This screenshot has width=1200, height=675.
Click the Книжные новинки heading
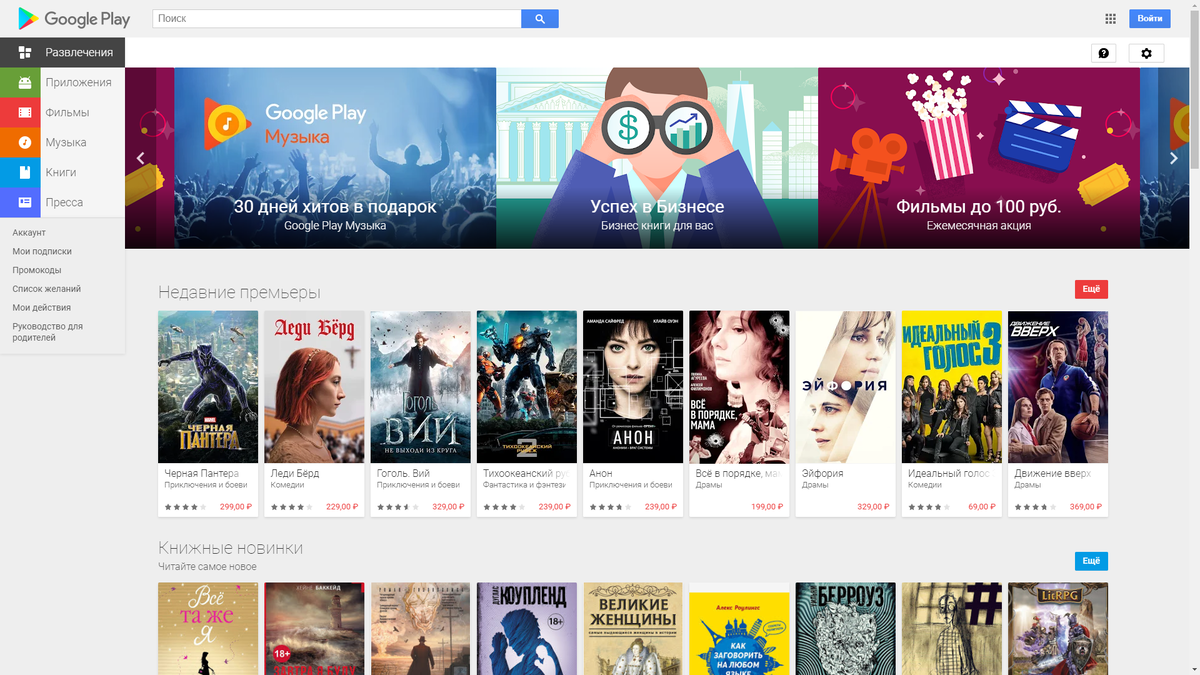click(x=230, y=548)
